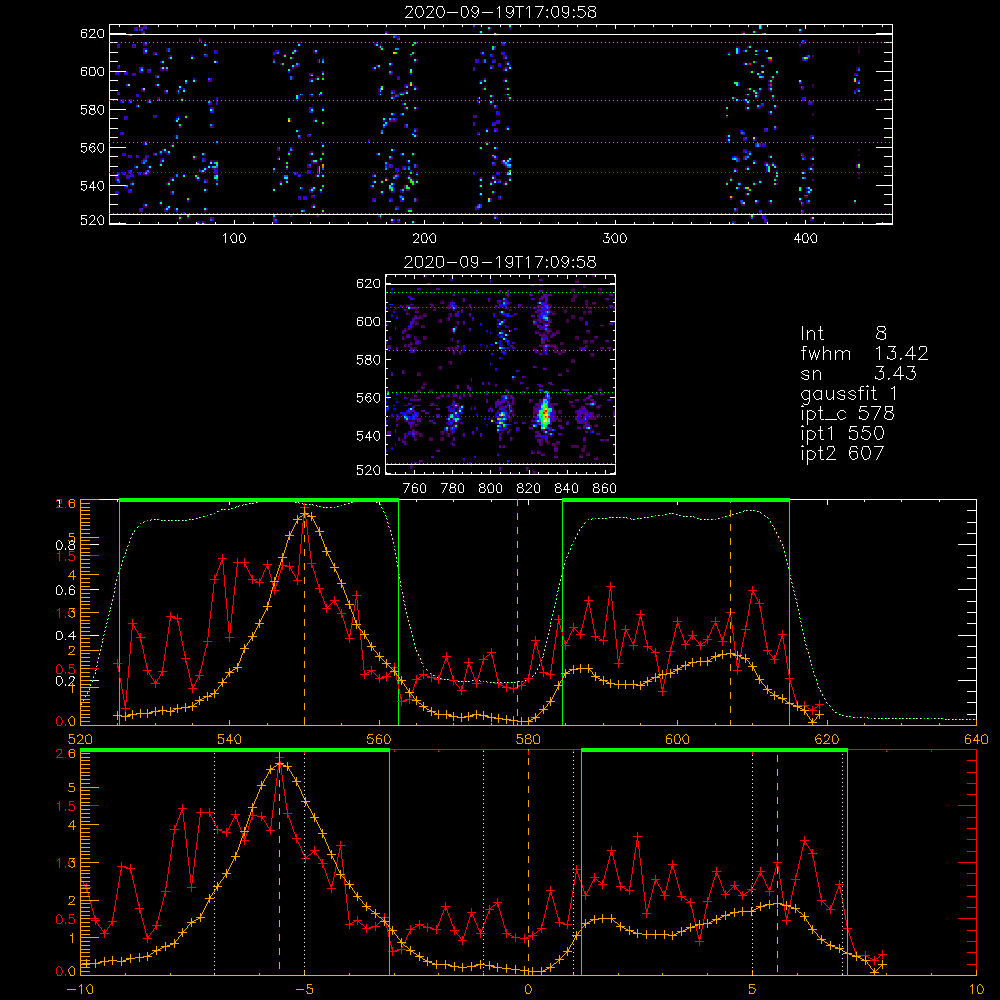Click x-axis label 800 on middle plot
Viewport: 1000px width, 1000px height.
point(490,489)
